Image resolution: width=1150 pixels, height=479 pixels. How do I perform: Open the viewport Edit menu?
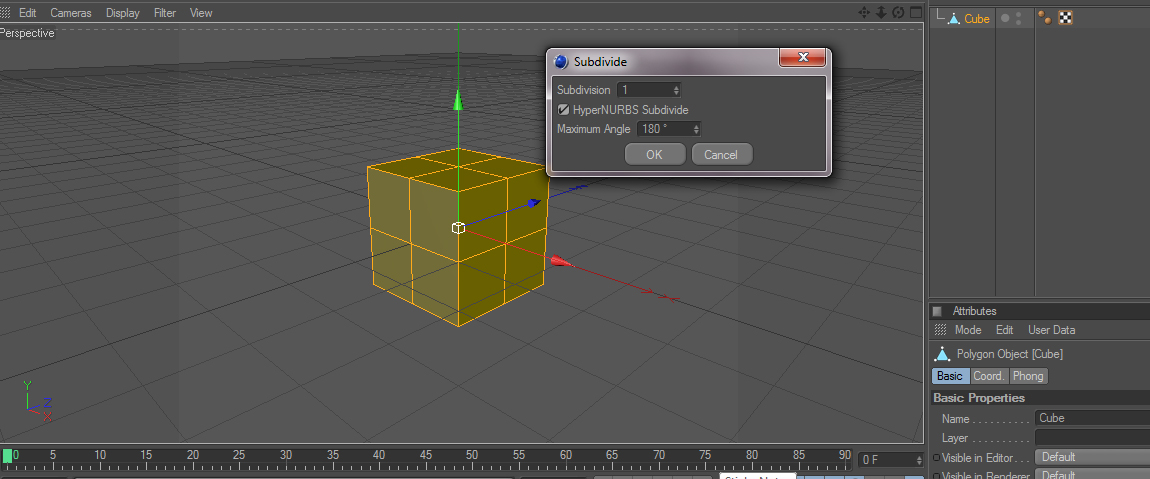(28, 12)
